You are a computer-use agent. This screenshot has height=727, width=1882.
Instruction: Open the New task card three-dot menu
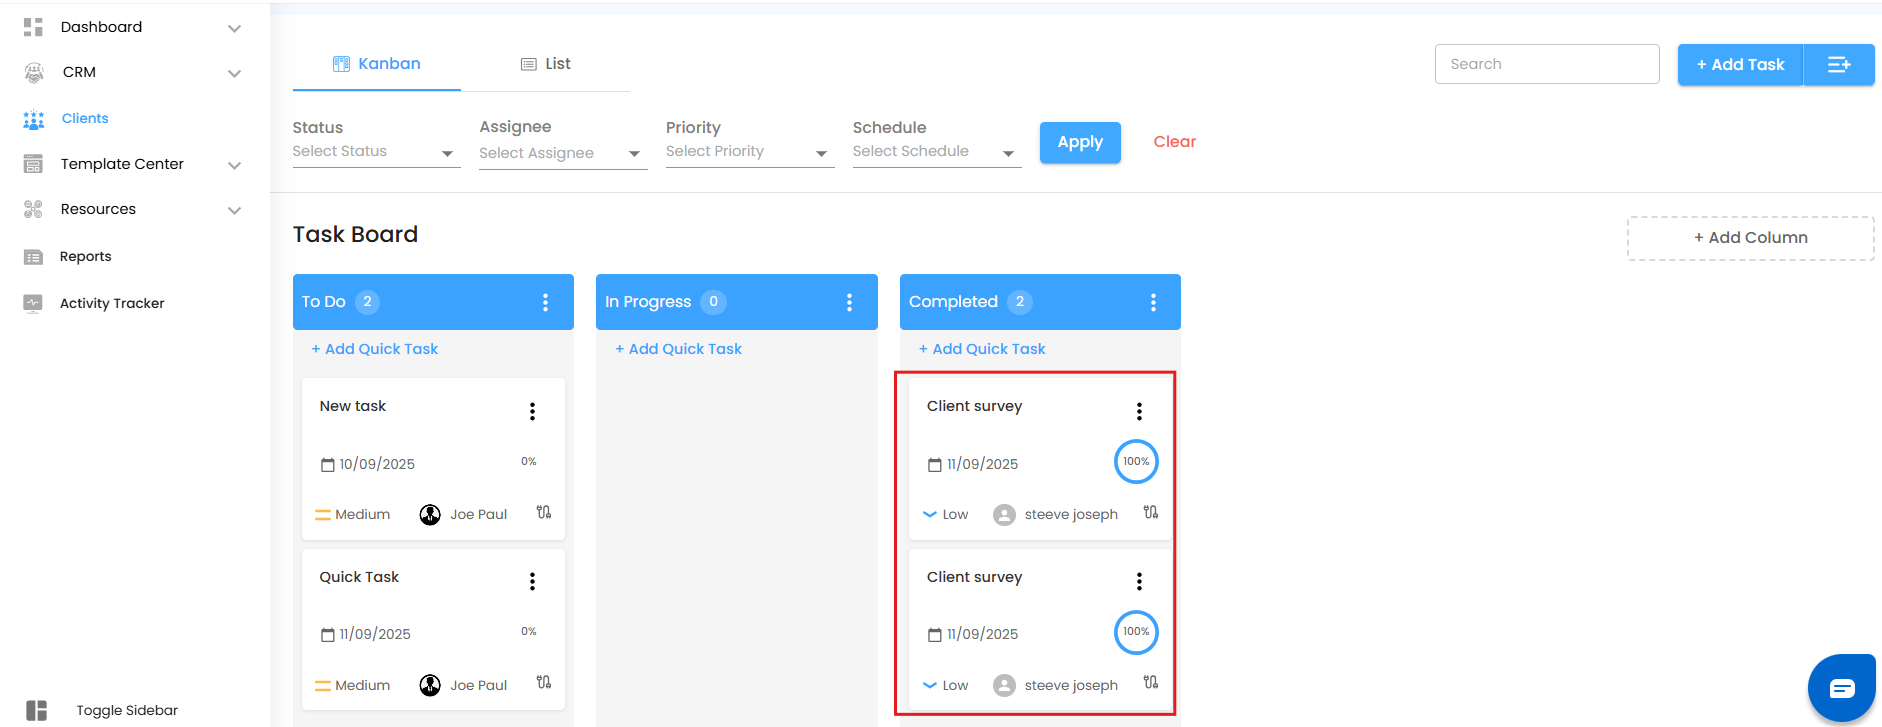[x=532, y=411]
